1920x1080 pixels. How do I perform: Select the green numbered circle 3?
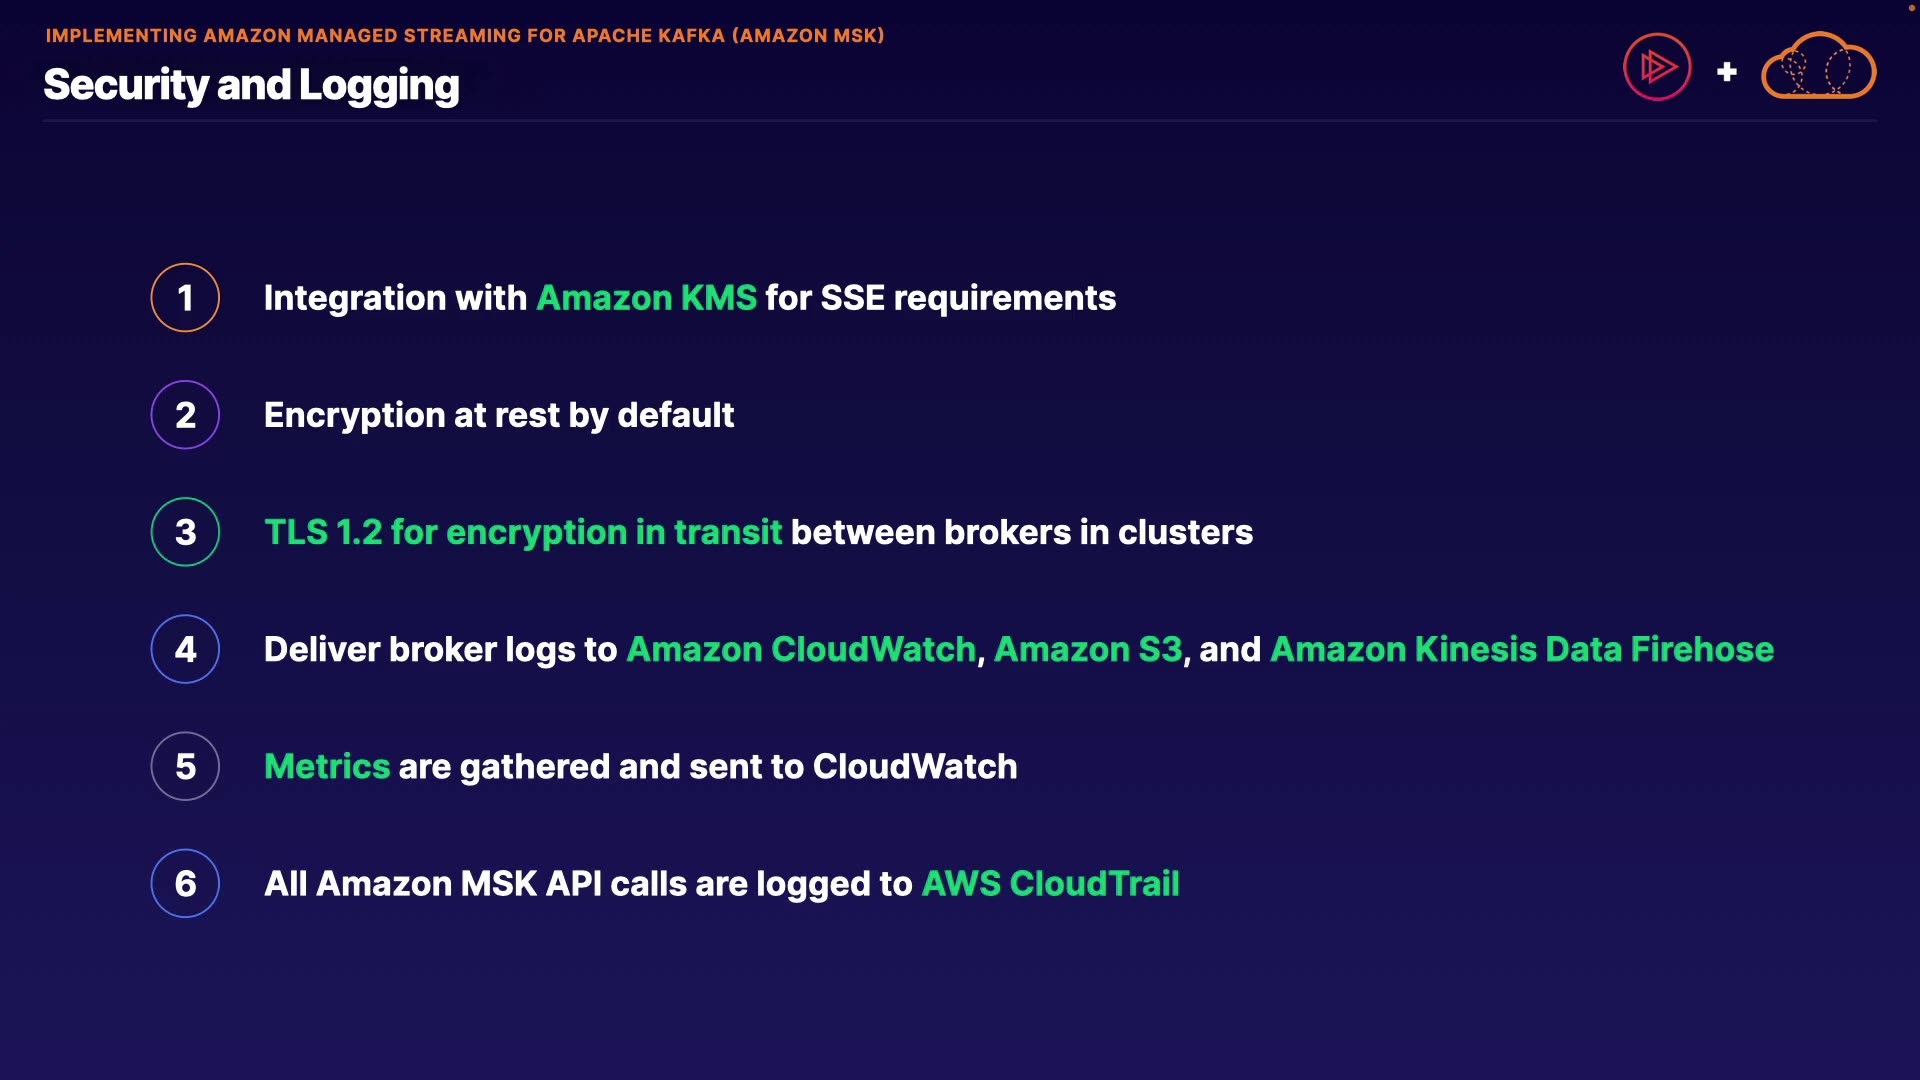click(x=185, y=532)
